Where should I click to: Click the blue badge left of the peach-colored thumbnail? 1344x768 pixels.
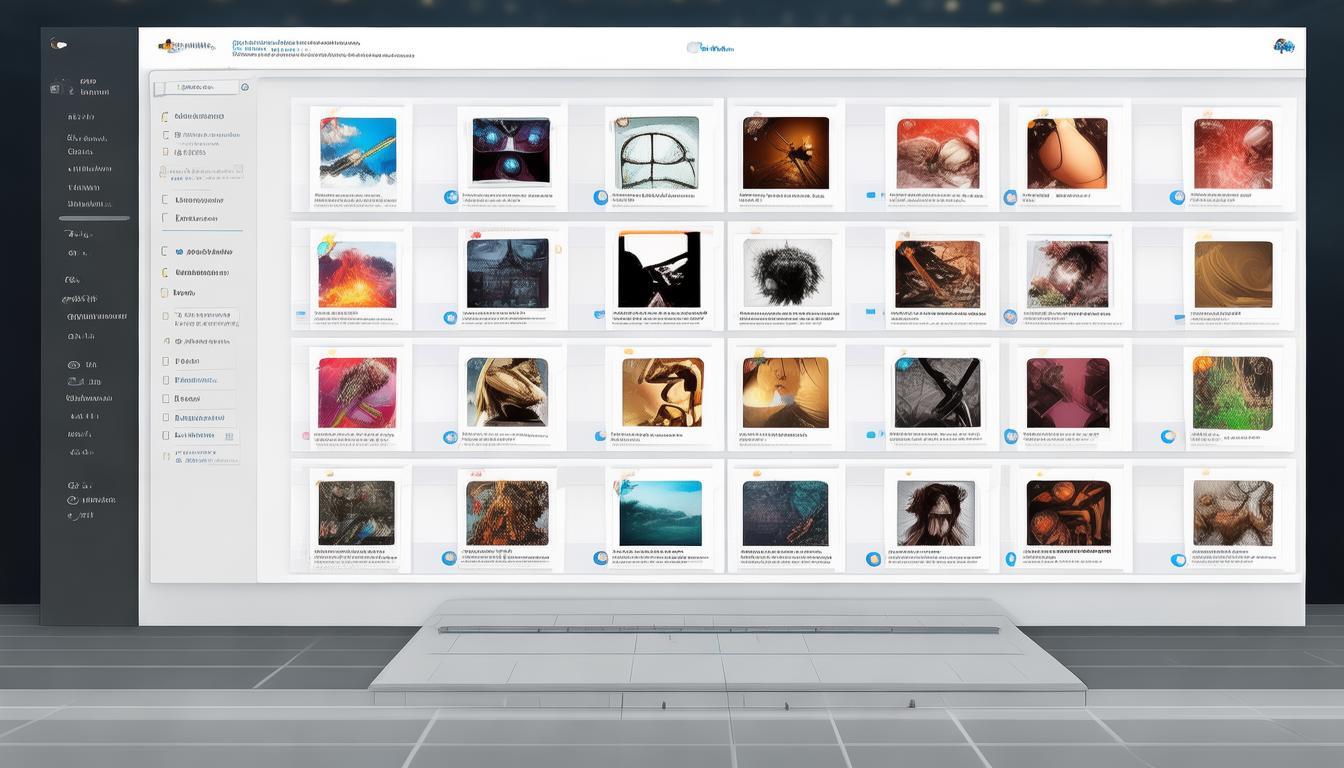[x=1010, y=198]
